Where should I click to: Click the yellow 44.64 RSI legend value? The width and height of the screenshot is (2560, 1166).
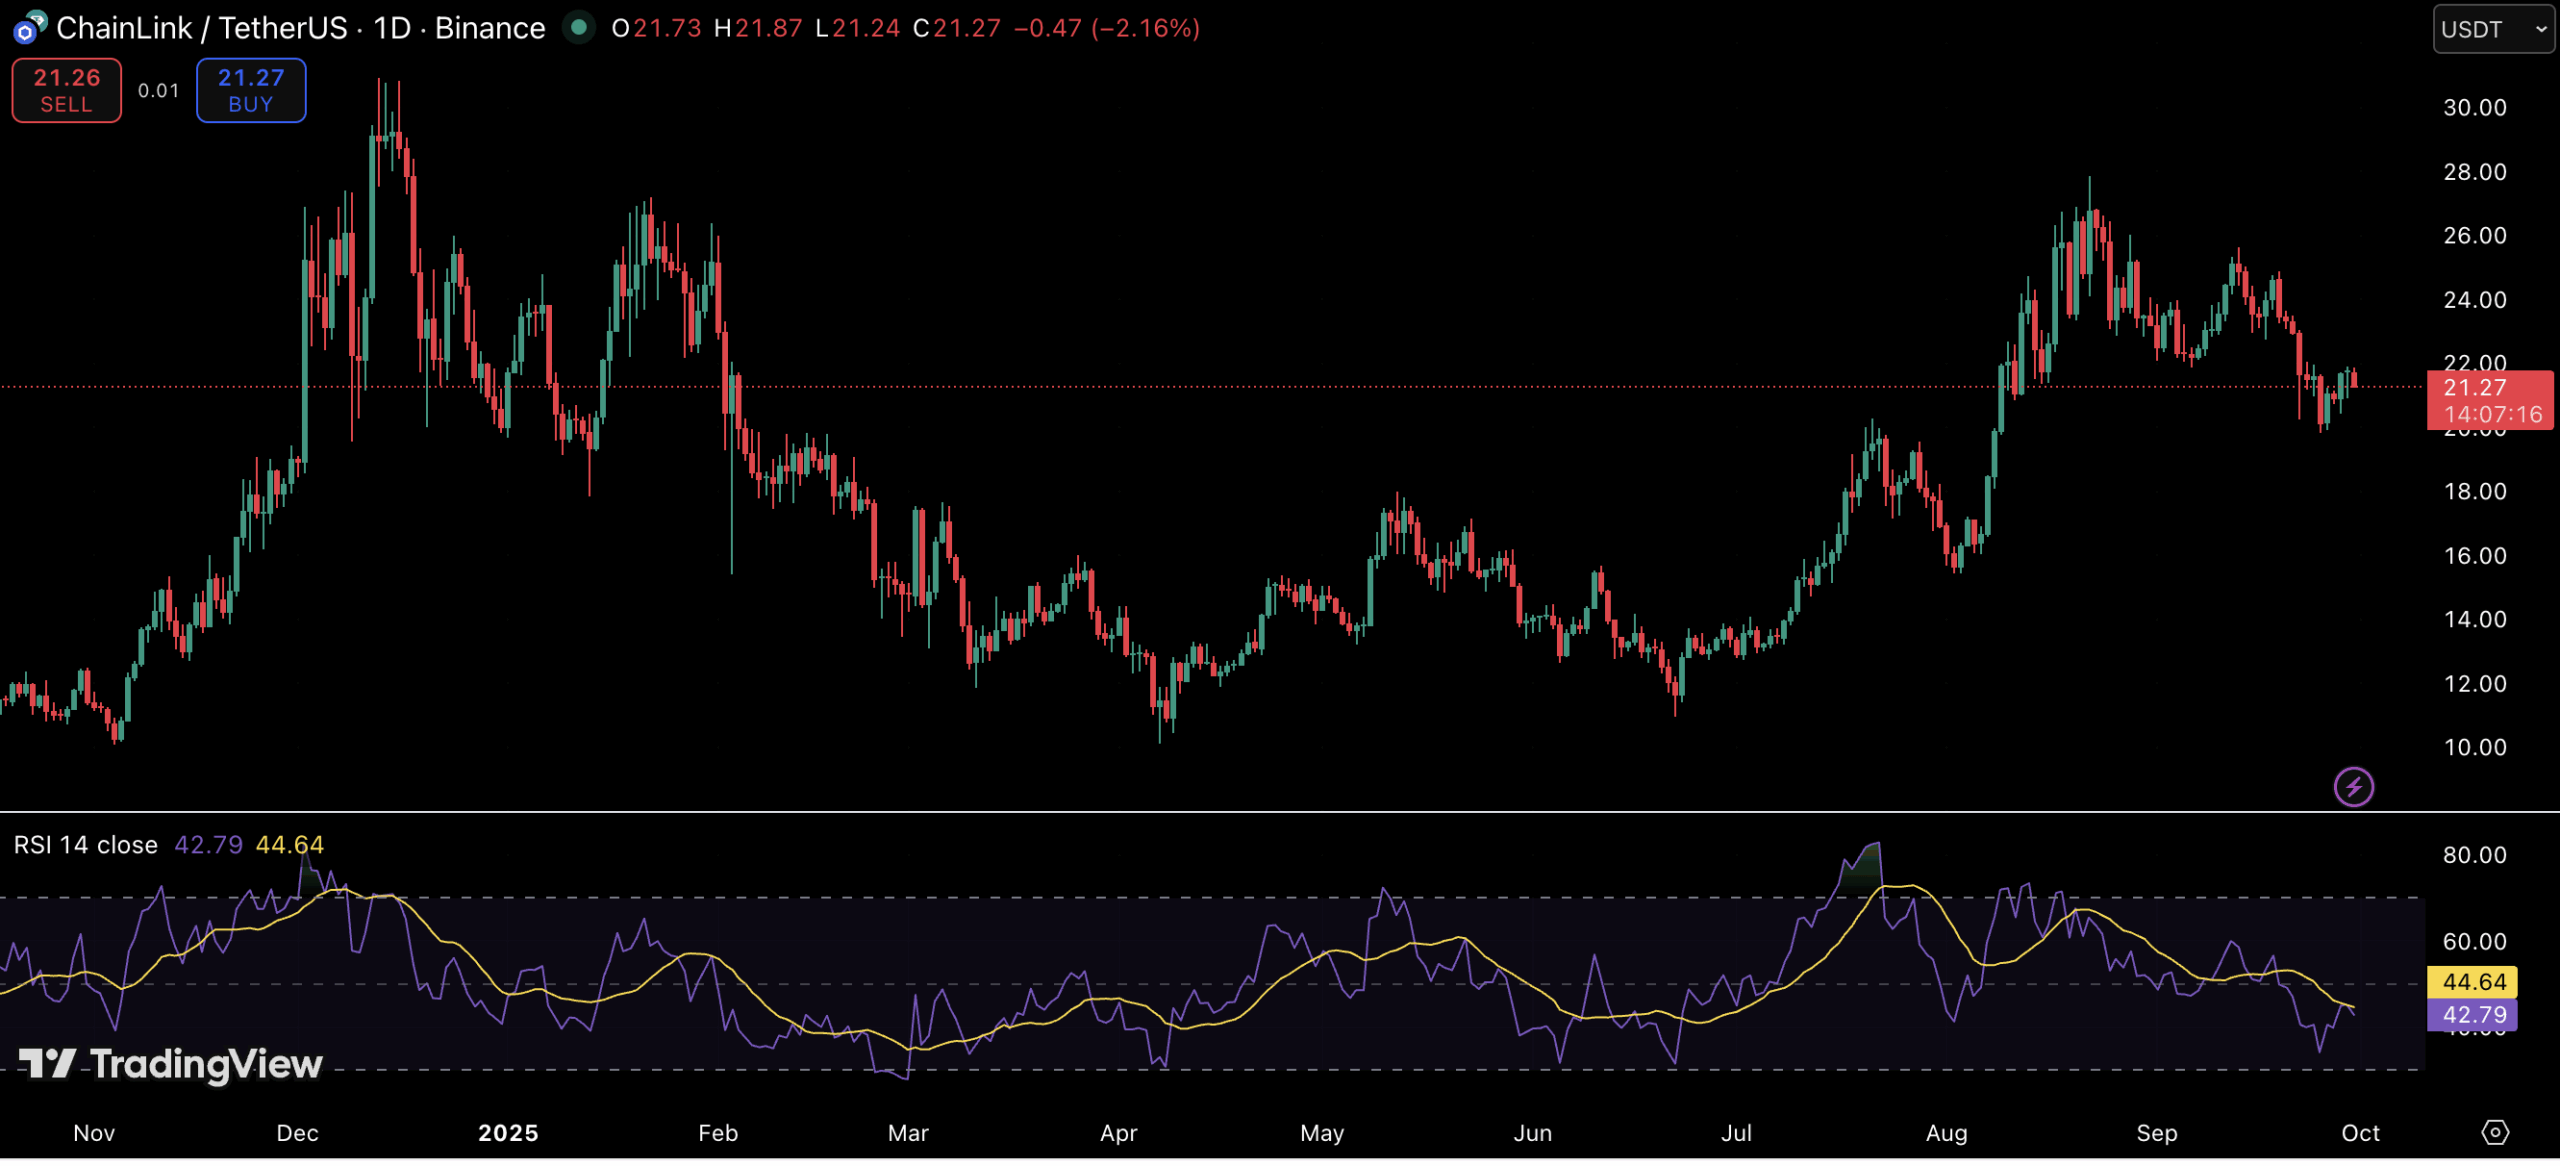point(289,845)
